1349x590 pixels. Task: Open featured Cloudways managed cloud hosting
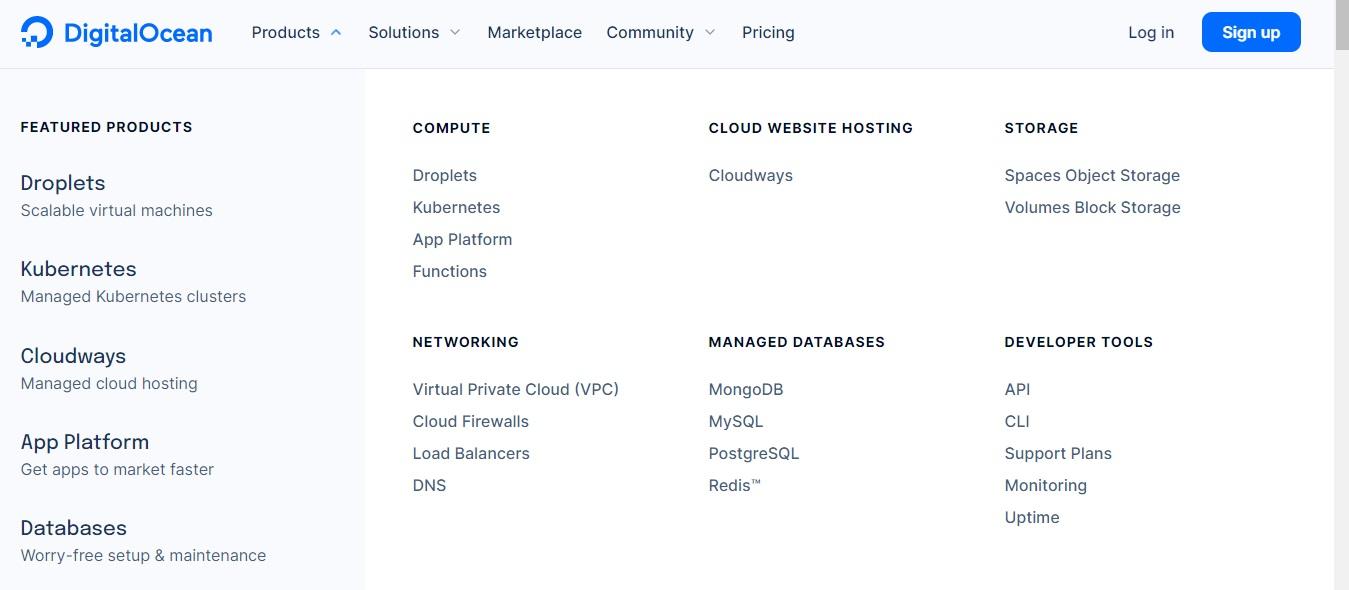(x=109, y=368)
